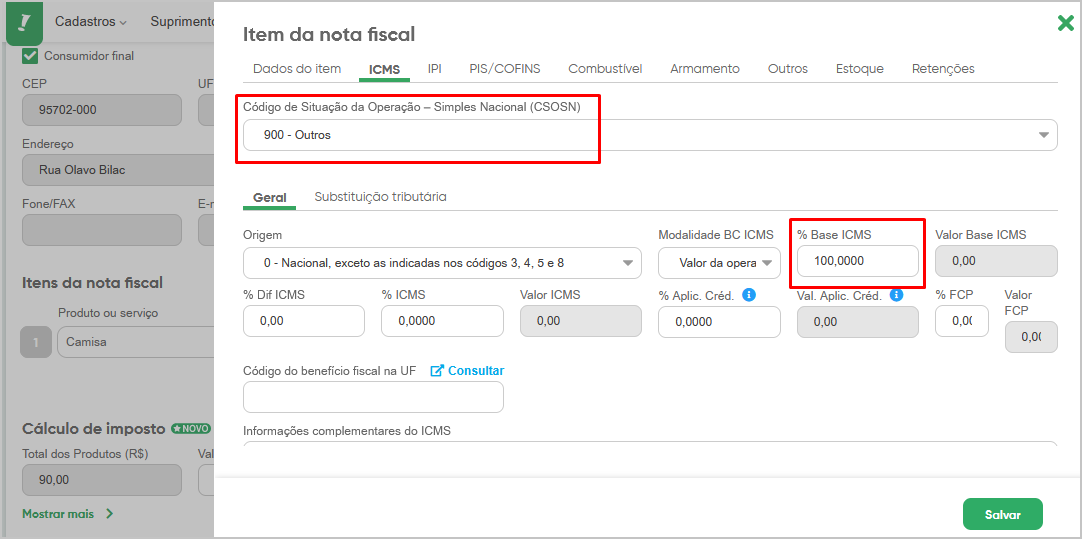Open the Retenções tab
Image resolution: width=1082 pixels, height=539 pixels.
(x=943, y=69)
